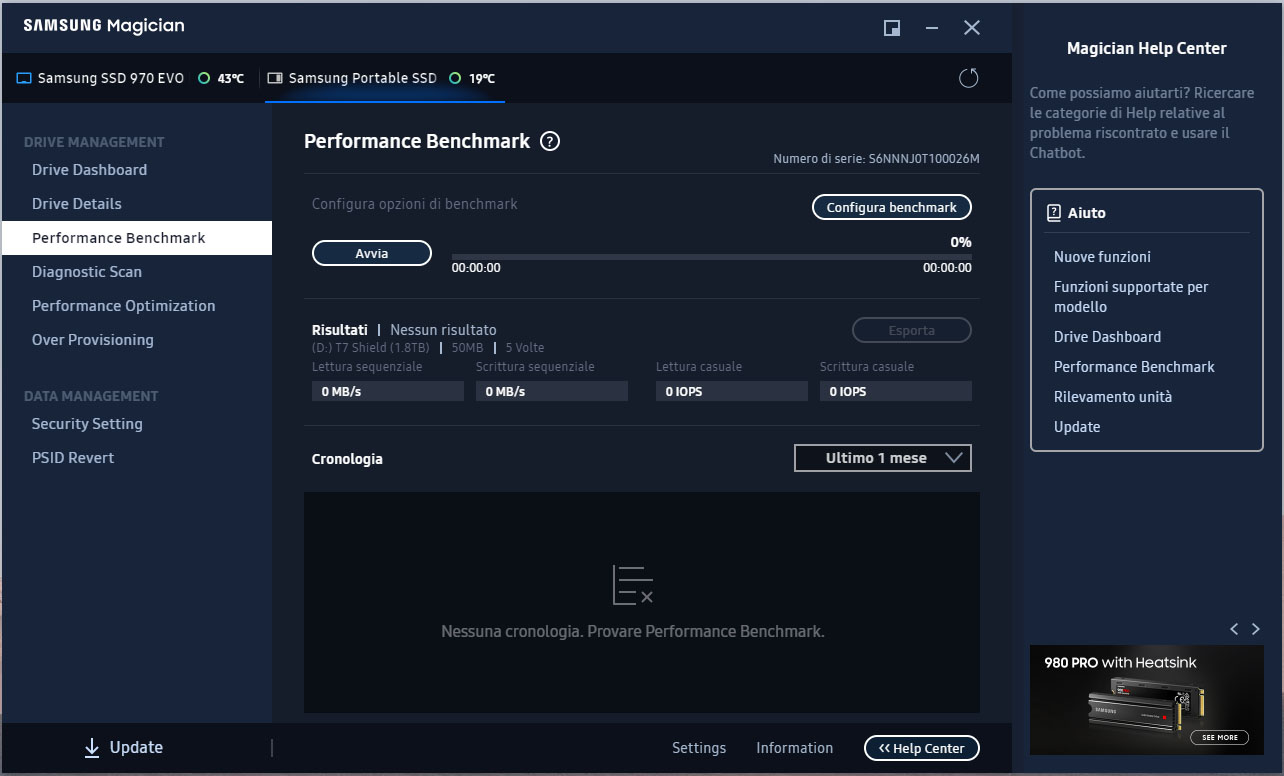Open the Performance Benchmark help question mark
The image size is (1284, 776).
550,141
